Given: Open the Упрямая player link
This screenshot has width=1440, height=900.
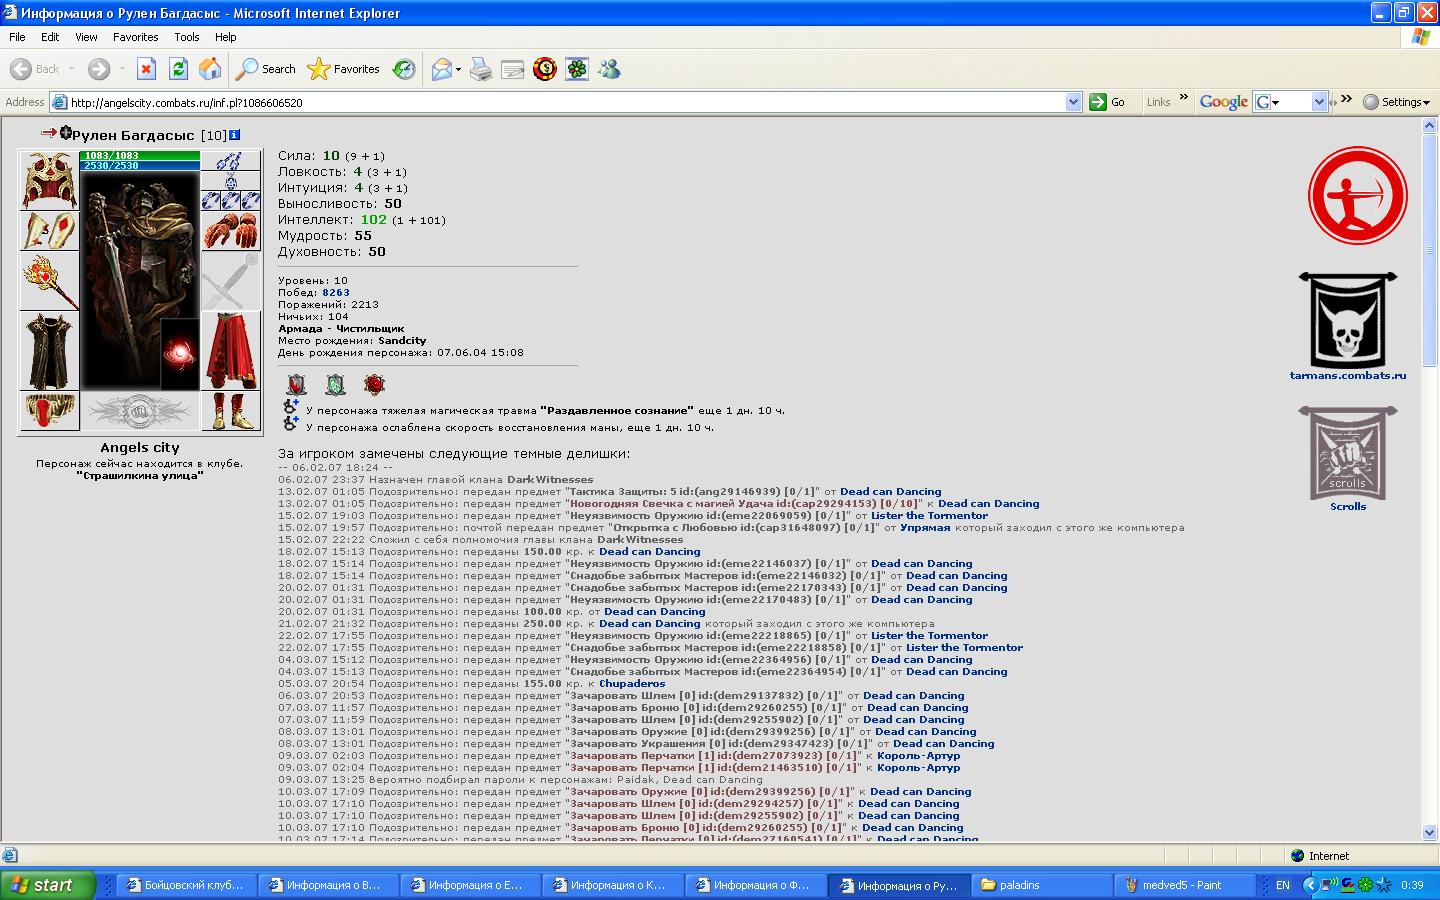Looking at the screenshot, I should click(925, 528).
